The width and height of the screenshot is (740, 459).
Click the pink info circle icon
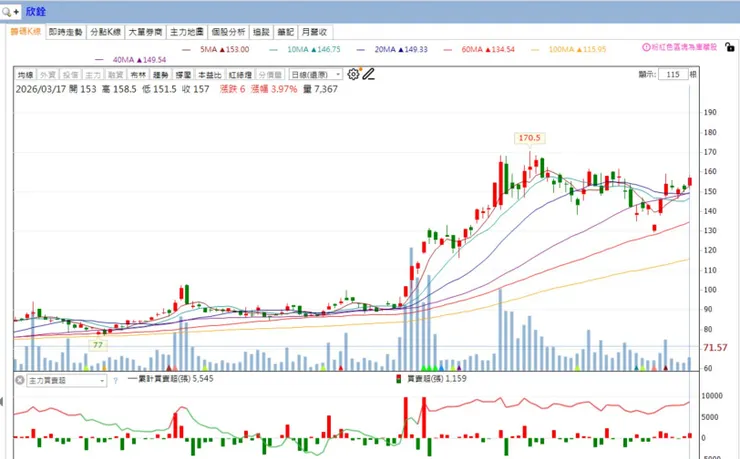click(x=646, y=47)
